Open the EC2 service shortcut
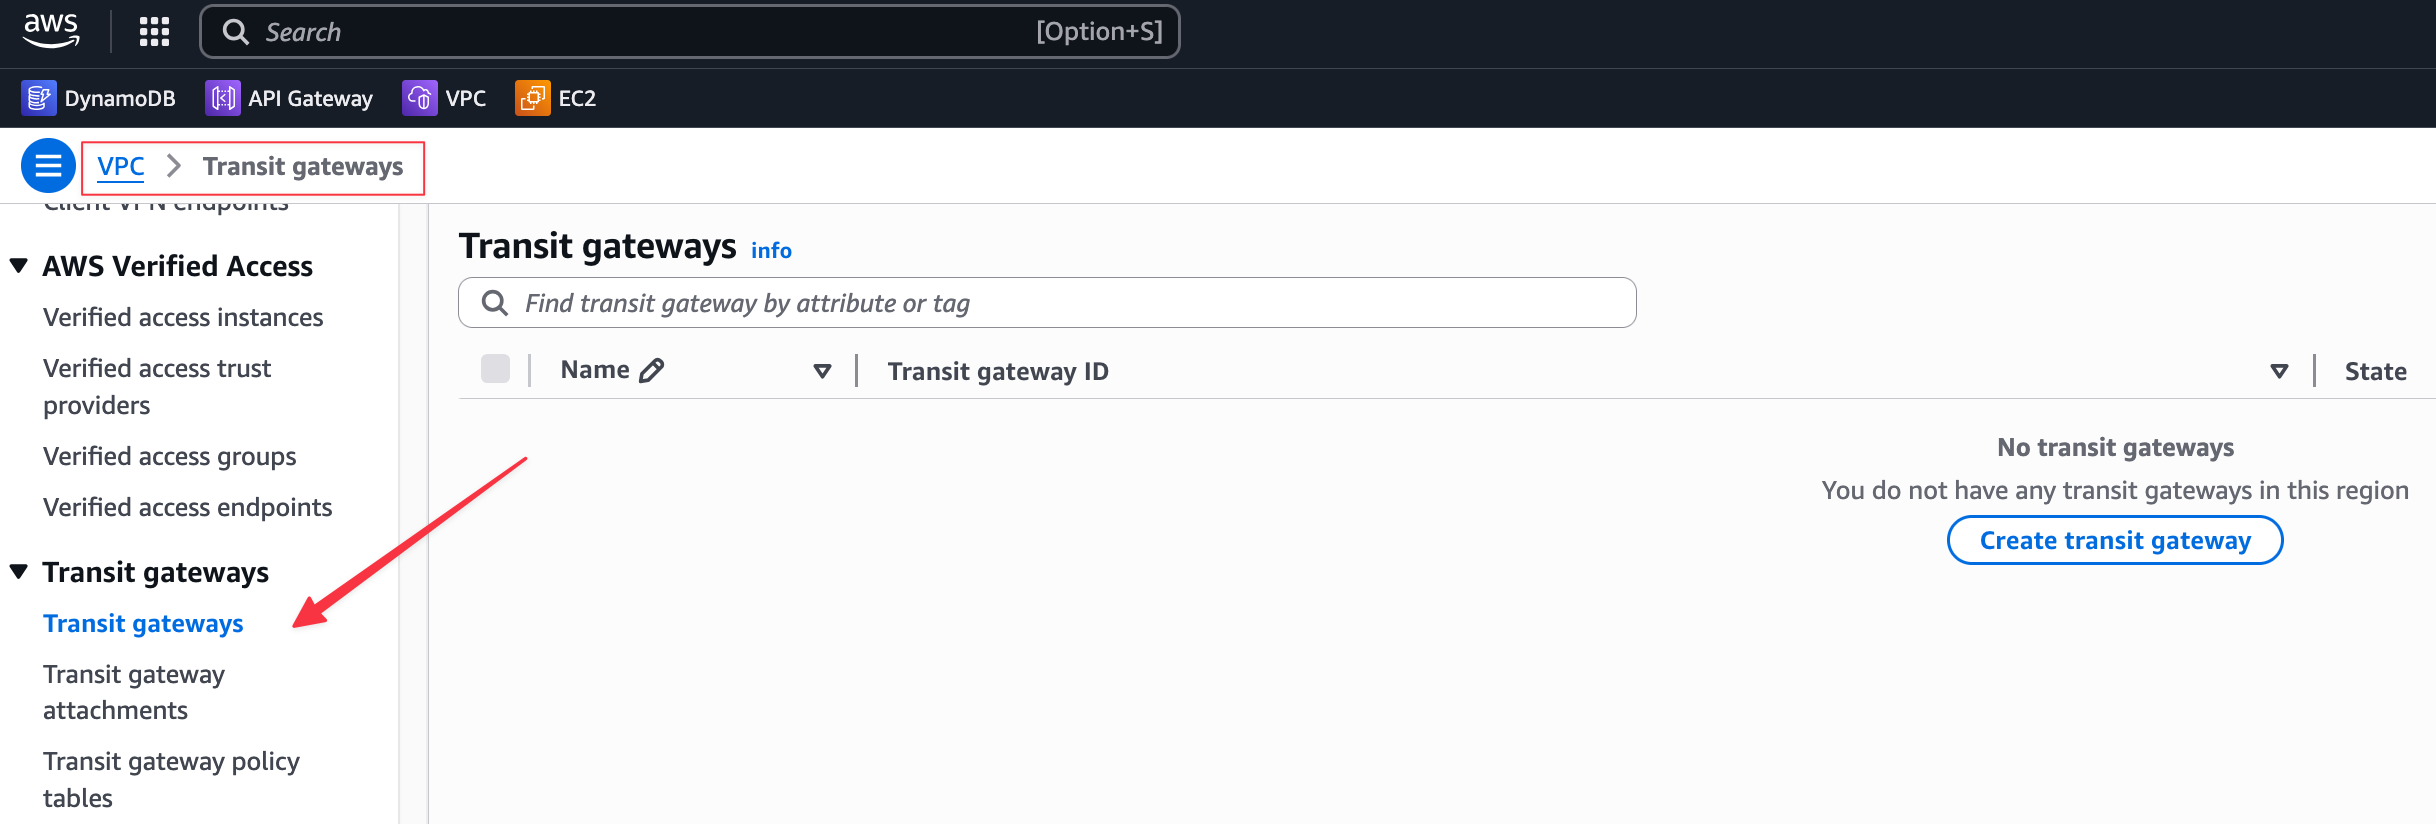The height and width of the screenshot is (824, 2436). point(554,97)
